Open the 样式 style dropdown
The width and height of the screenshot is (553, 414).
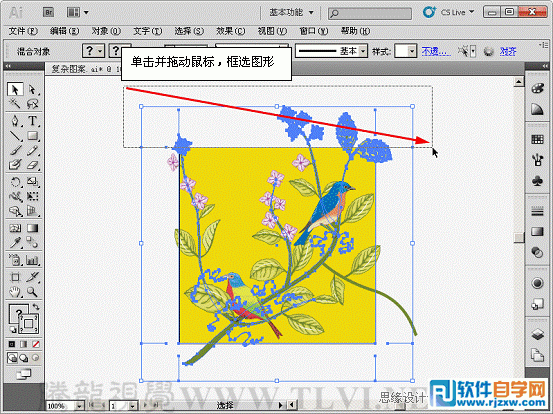[x=406, y=51]
